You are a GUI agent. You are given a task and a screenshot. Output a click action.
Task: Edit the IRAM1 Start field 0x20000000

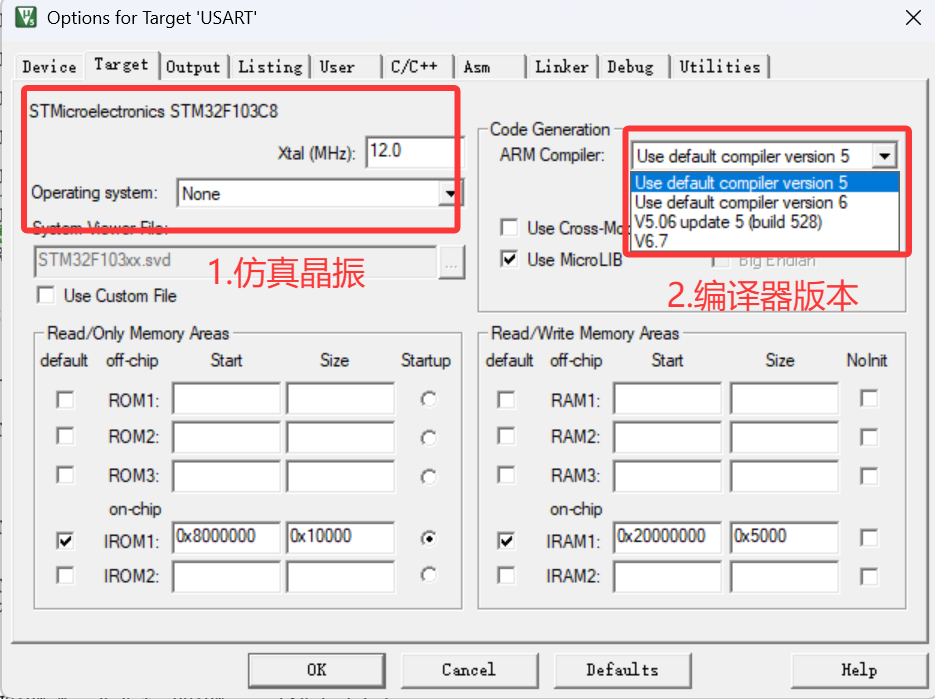[x=667, y=537]
